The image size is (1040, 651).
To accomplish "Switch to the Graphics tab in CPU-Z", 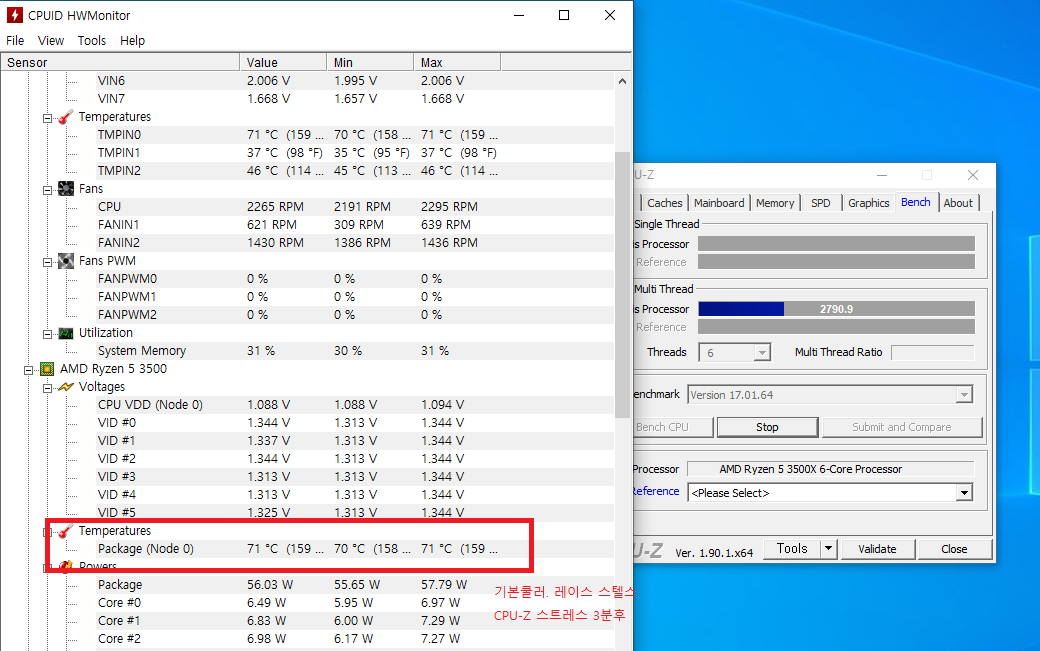I will pos(868,203).
